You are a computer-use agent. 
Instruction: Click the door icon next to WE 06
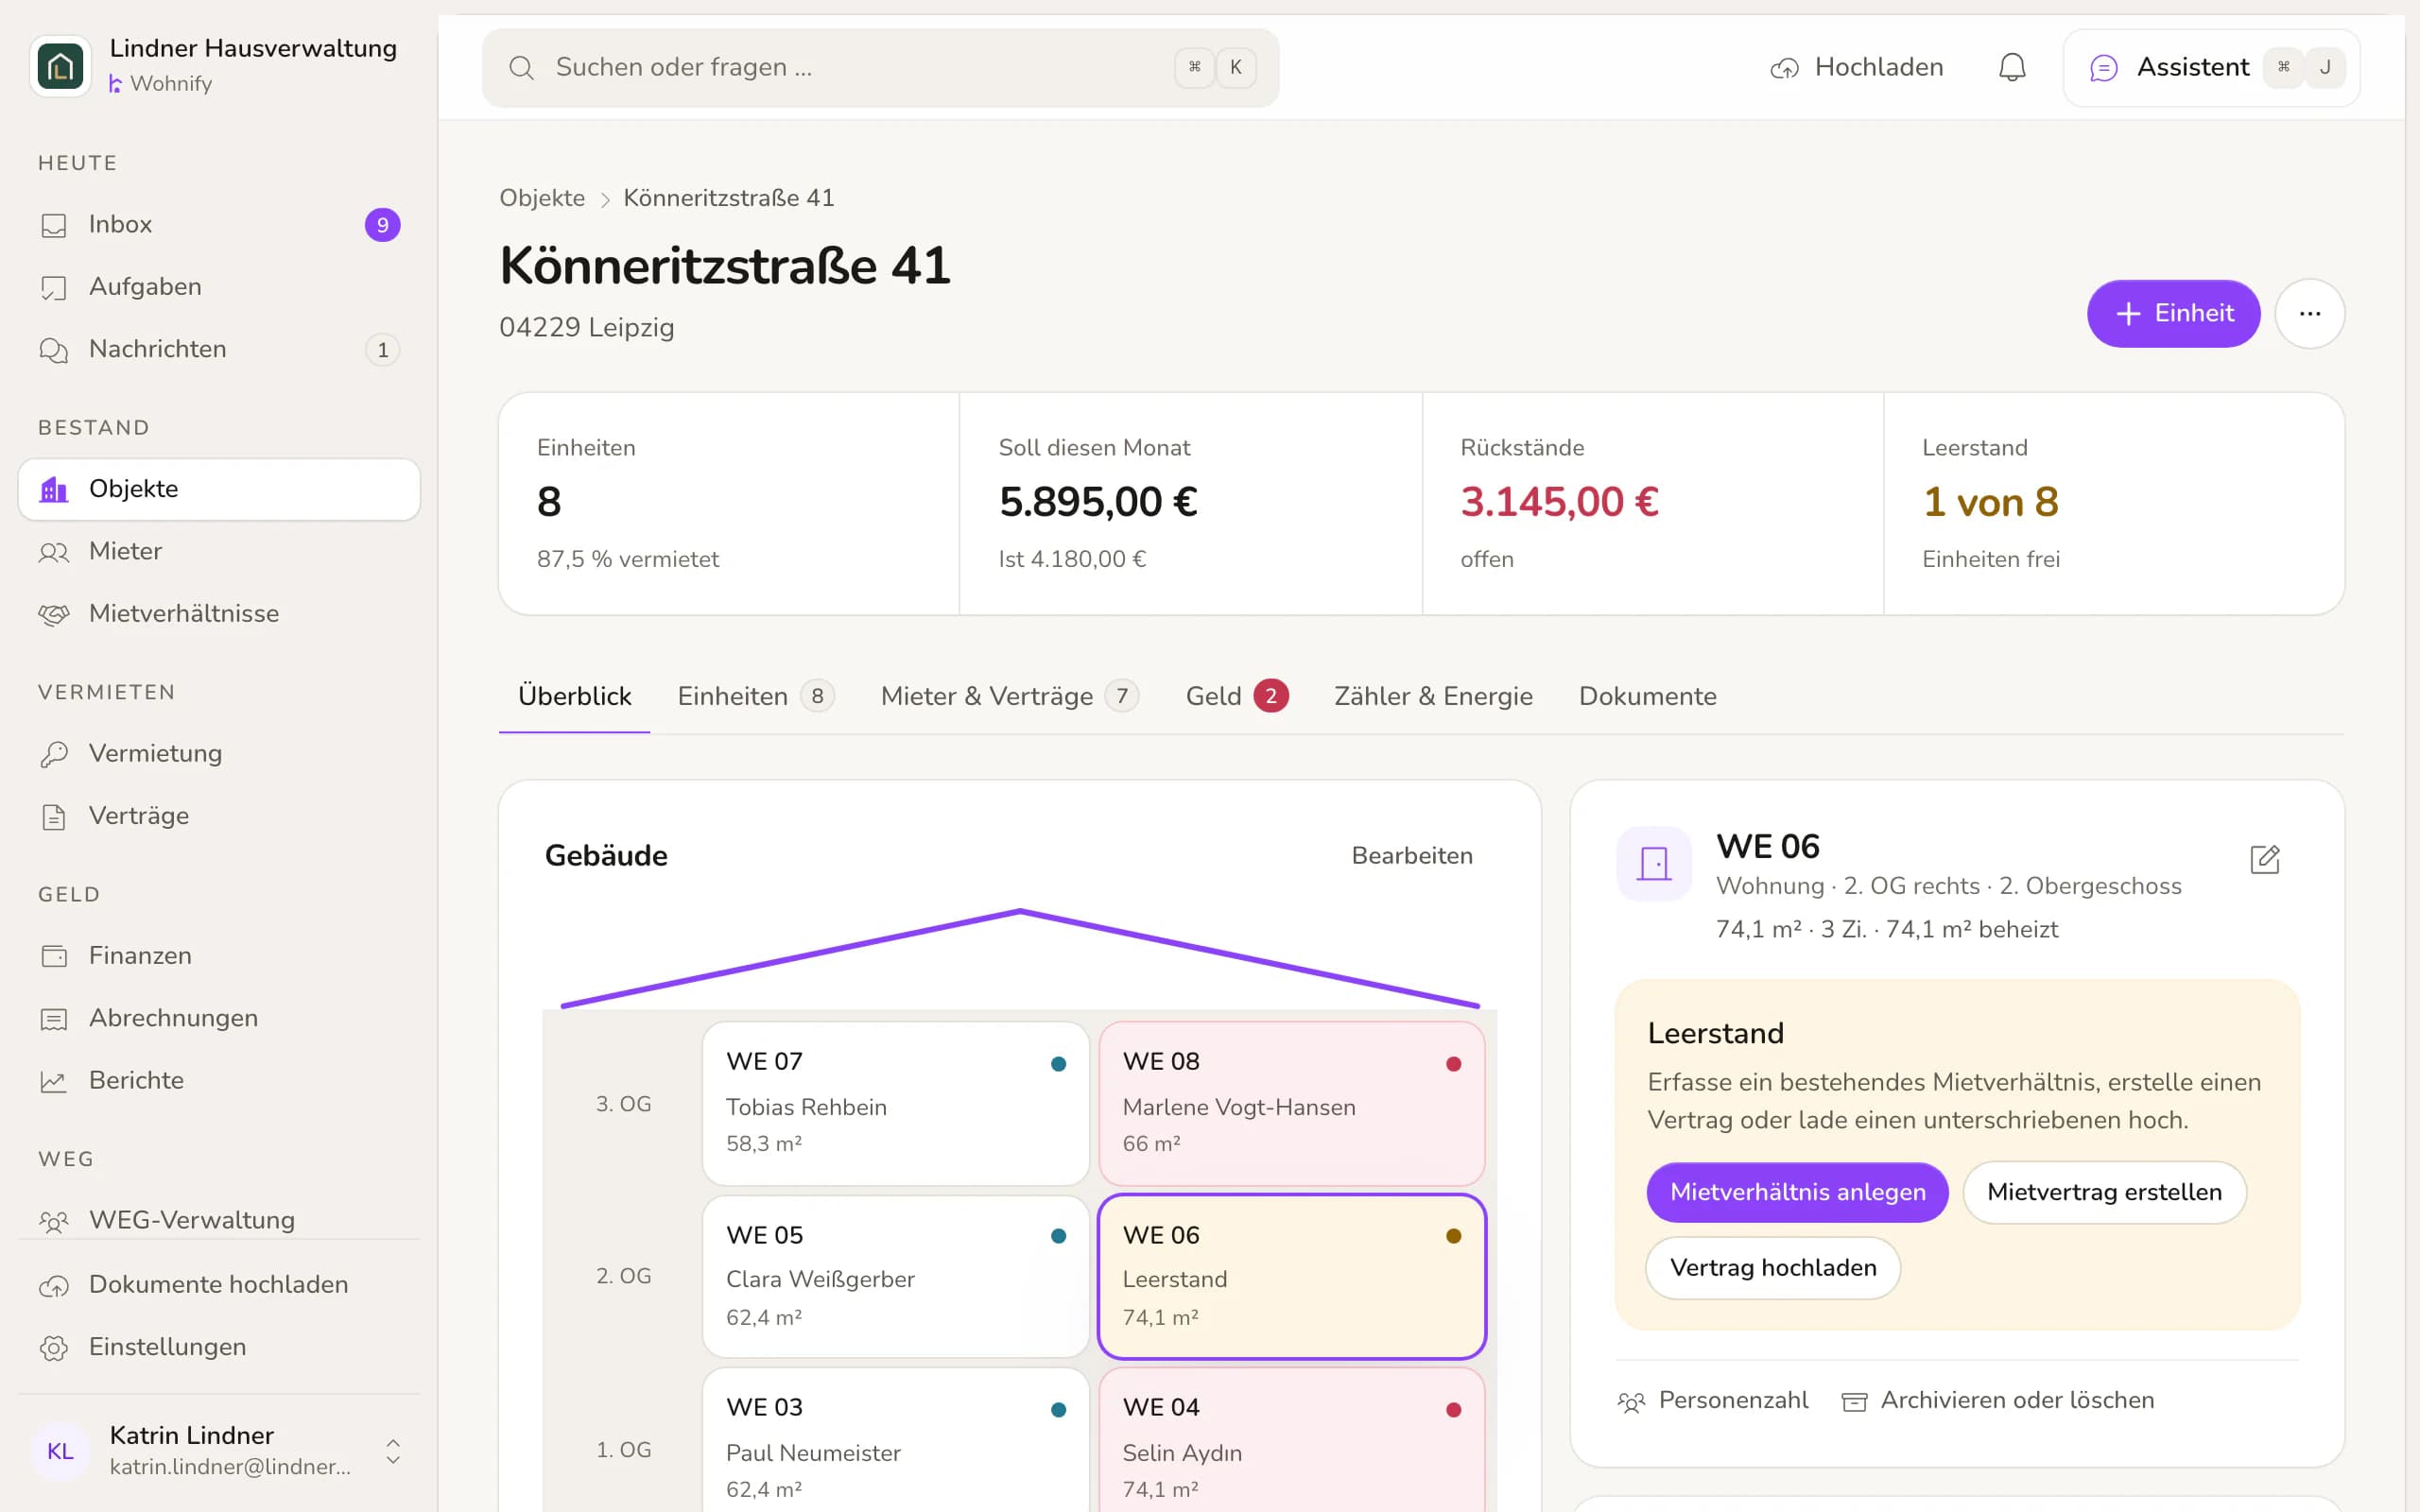[1654, 863]
